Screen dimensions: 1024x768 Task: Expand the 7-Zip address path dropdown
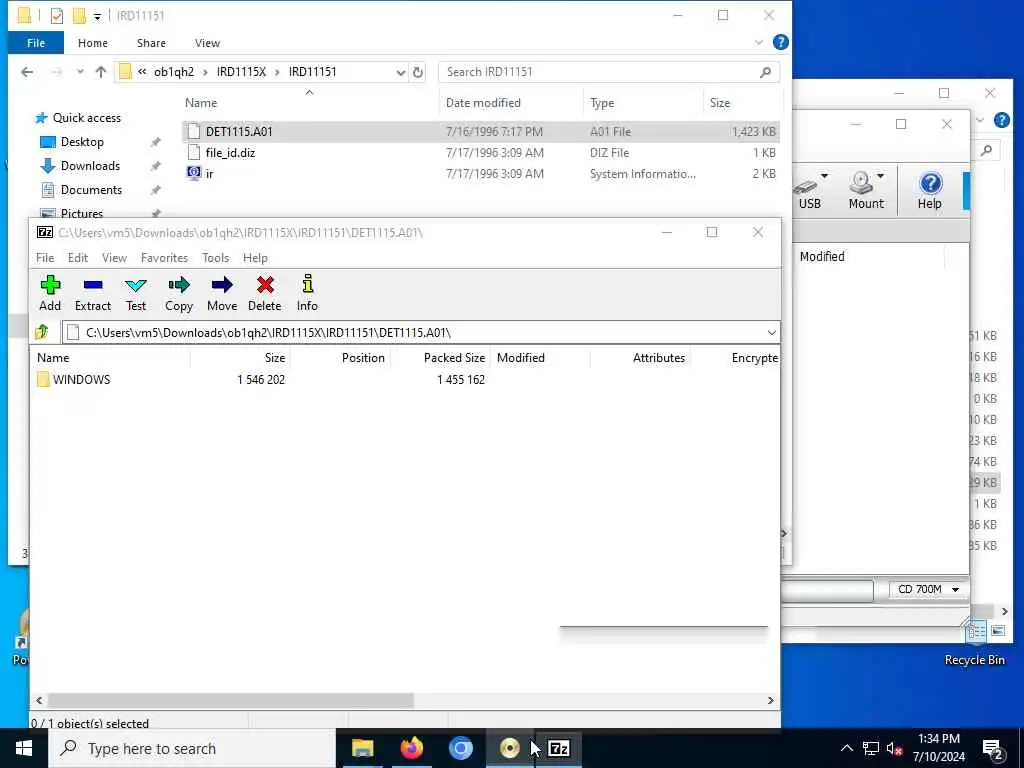click(x=771, y=332)
